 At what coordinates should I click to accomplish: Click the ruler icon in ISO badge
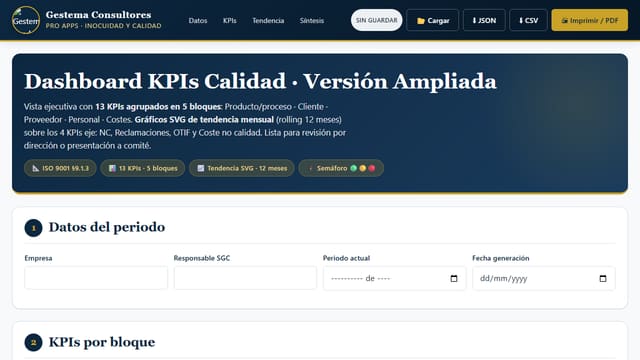36,168
